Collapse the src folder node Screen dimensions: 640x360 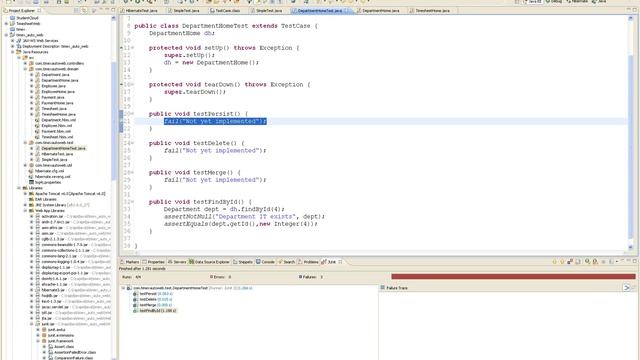(19, 58)
